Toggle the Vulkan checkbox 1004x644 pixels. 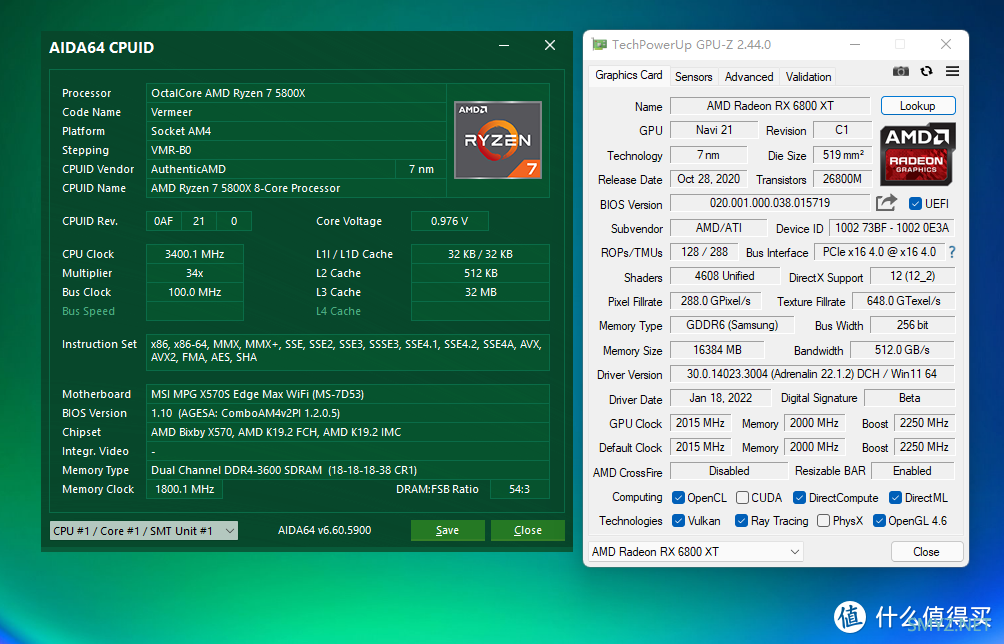pos(679,520)
